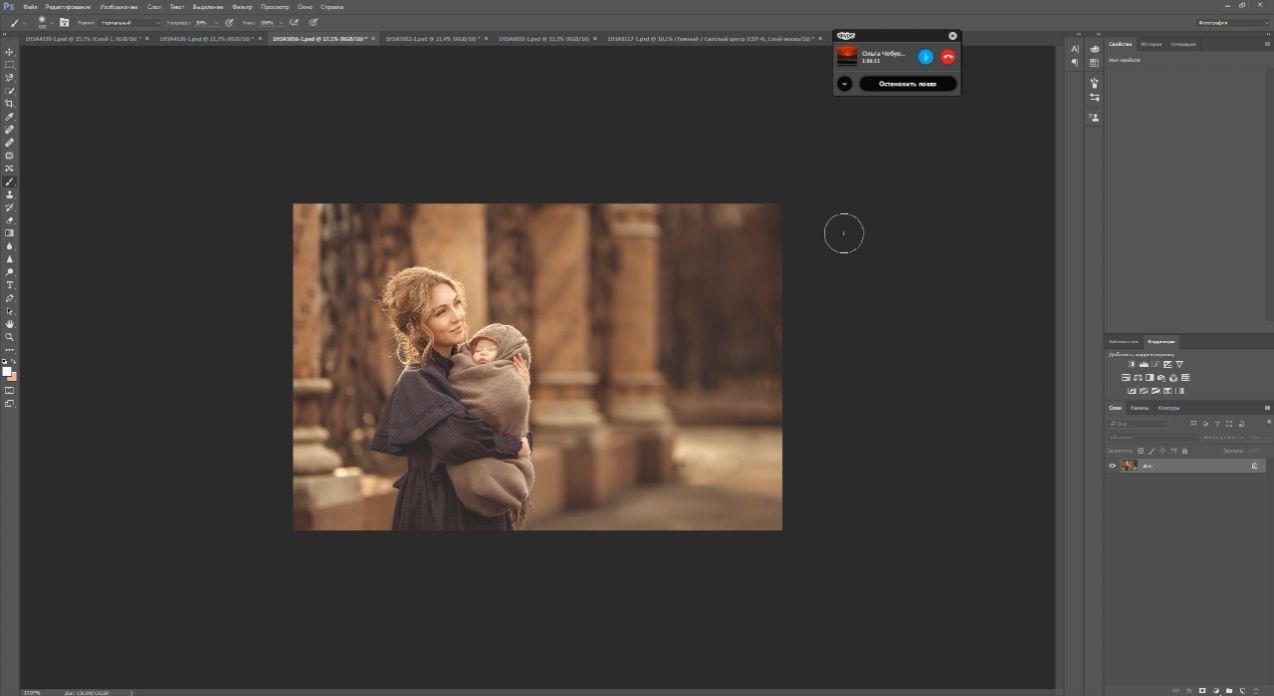The width and height of the screenshot is (1274, 696).
Task: Click the foreground color swatch
Action: (7, 371)
